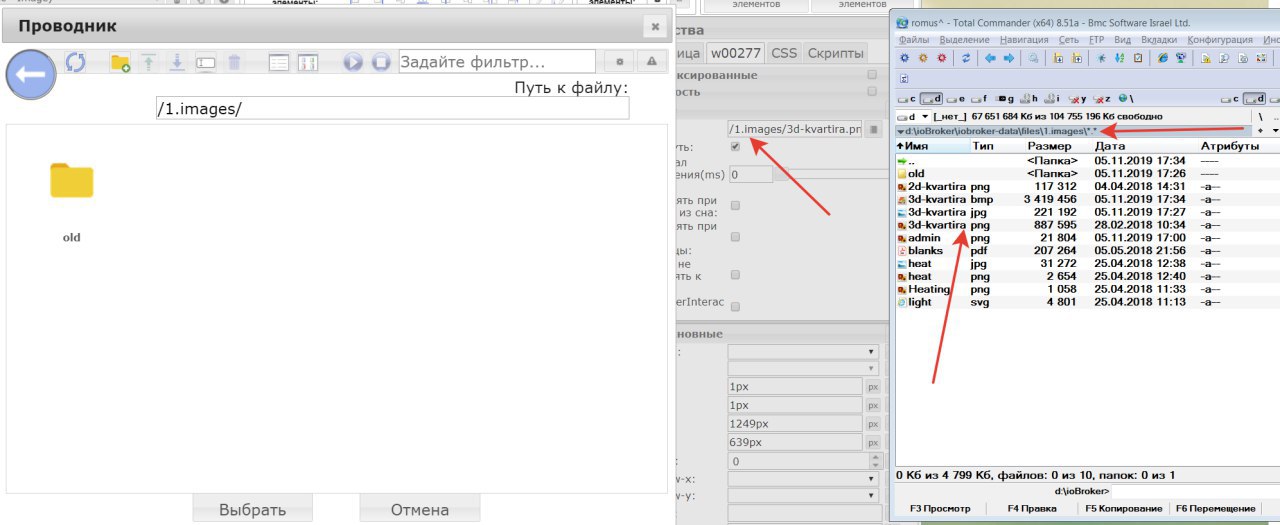Open file browser button beside image path
1280x525 pixels.
click(873, 129)
